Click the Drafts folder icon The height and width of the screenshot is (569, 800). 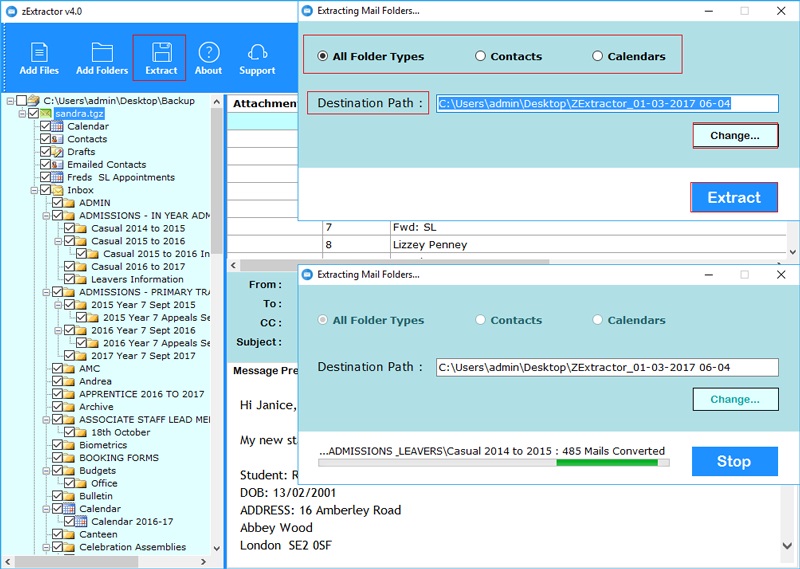pos(58,152)
